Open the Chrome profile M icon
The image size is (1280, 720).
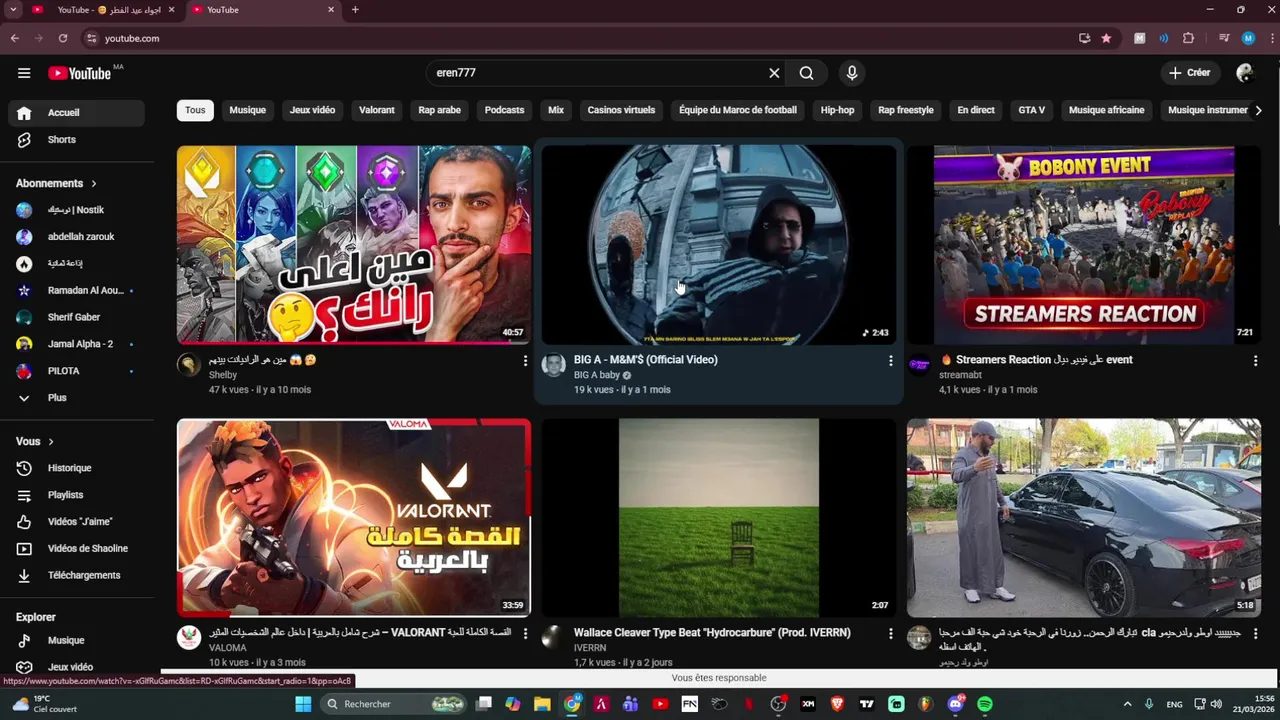(1248, 38)
